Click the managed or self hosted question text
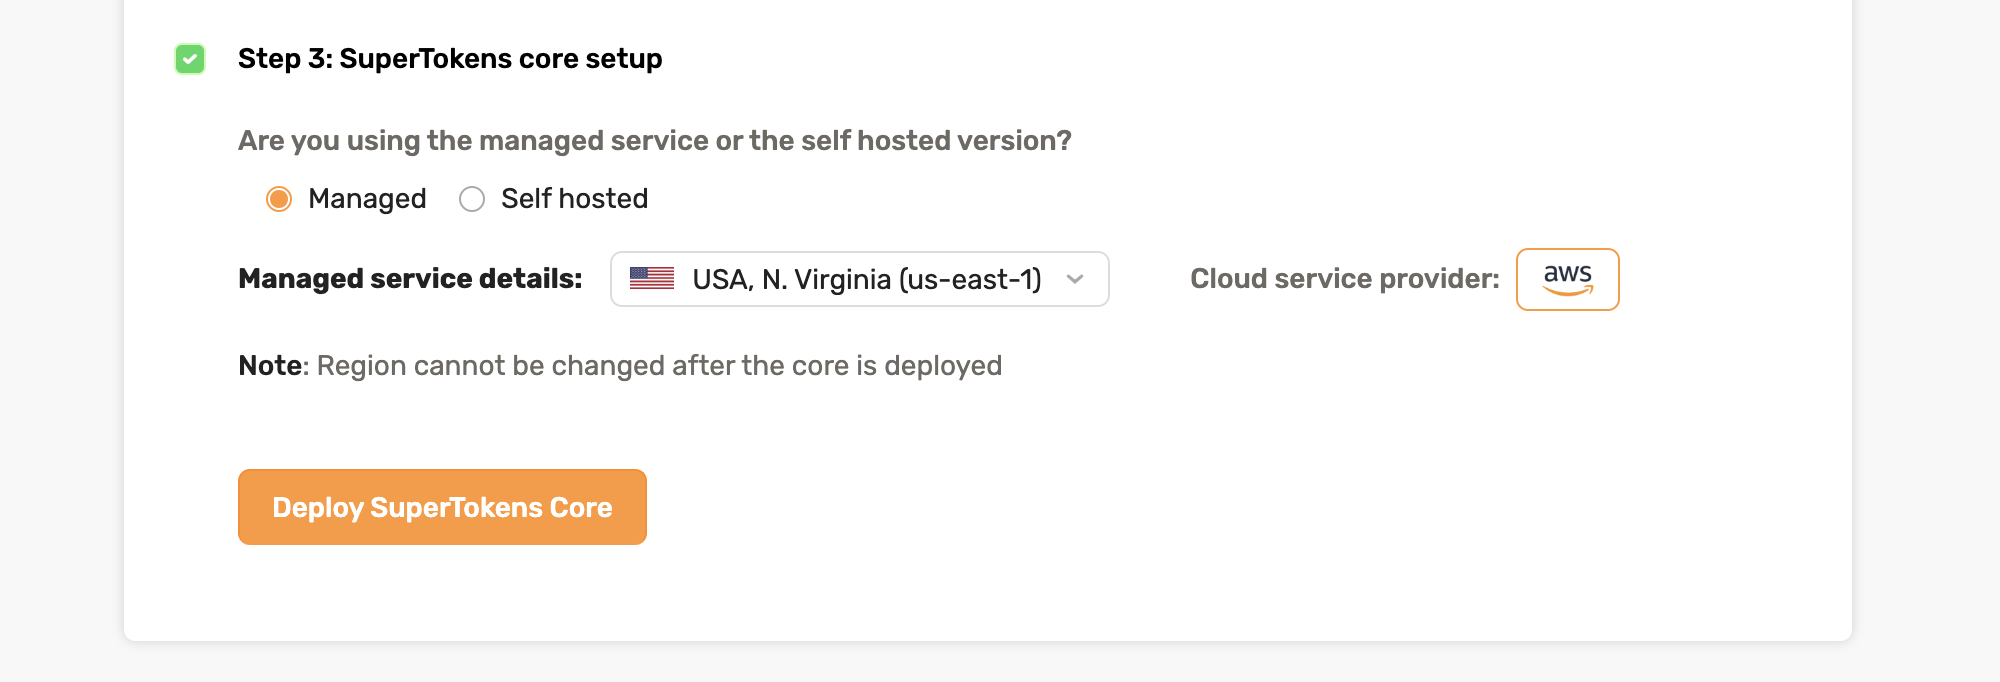This screenshot has width=2000, height=682. coord(654,141)
